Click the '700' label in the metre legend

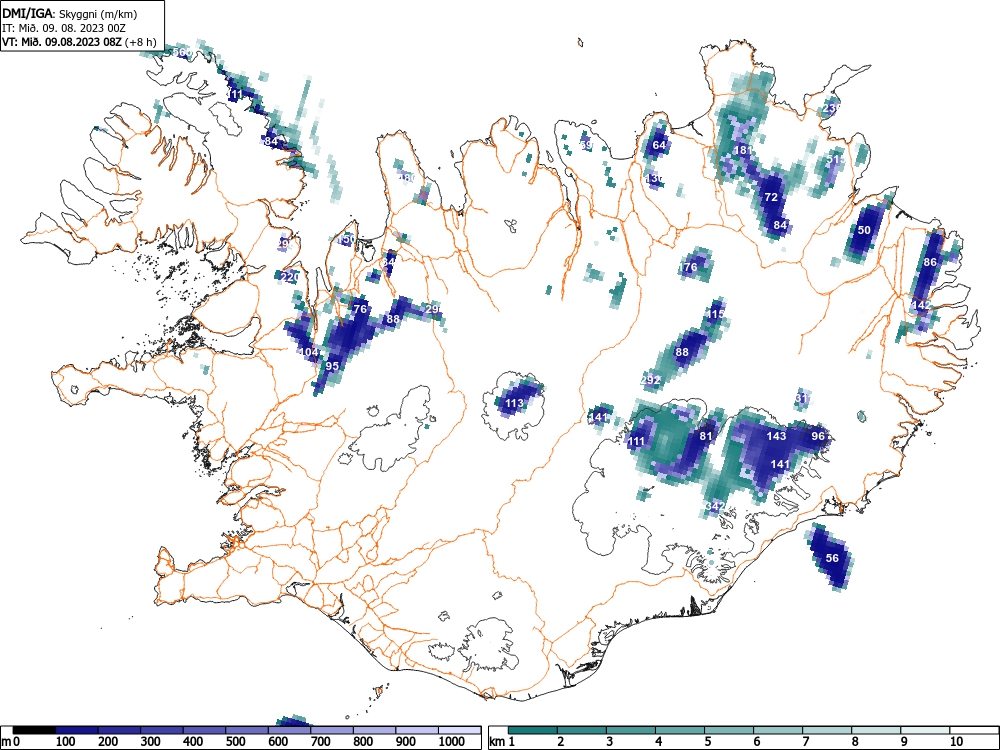320,742
